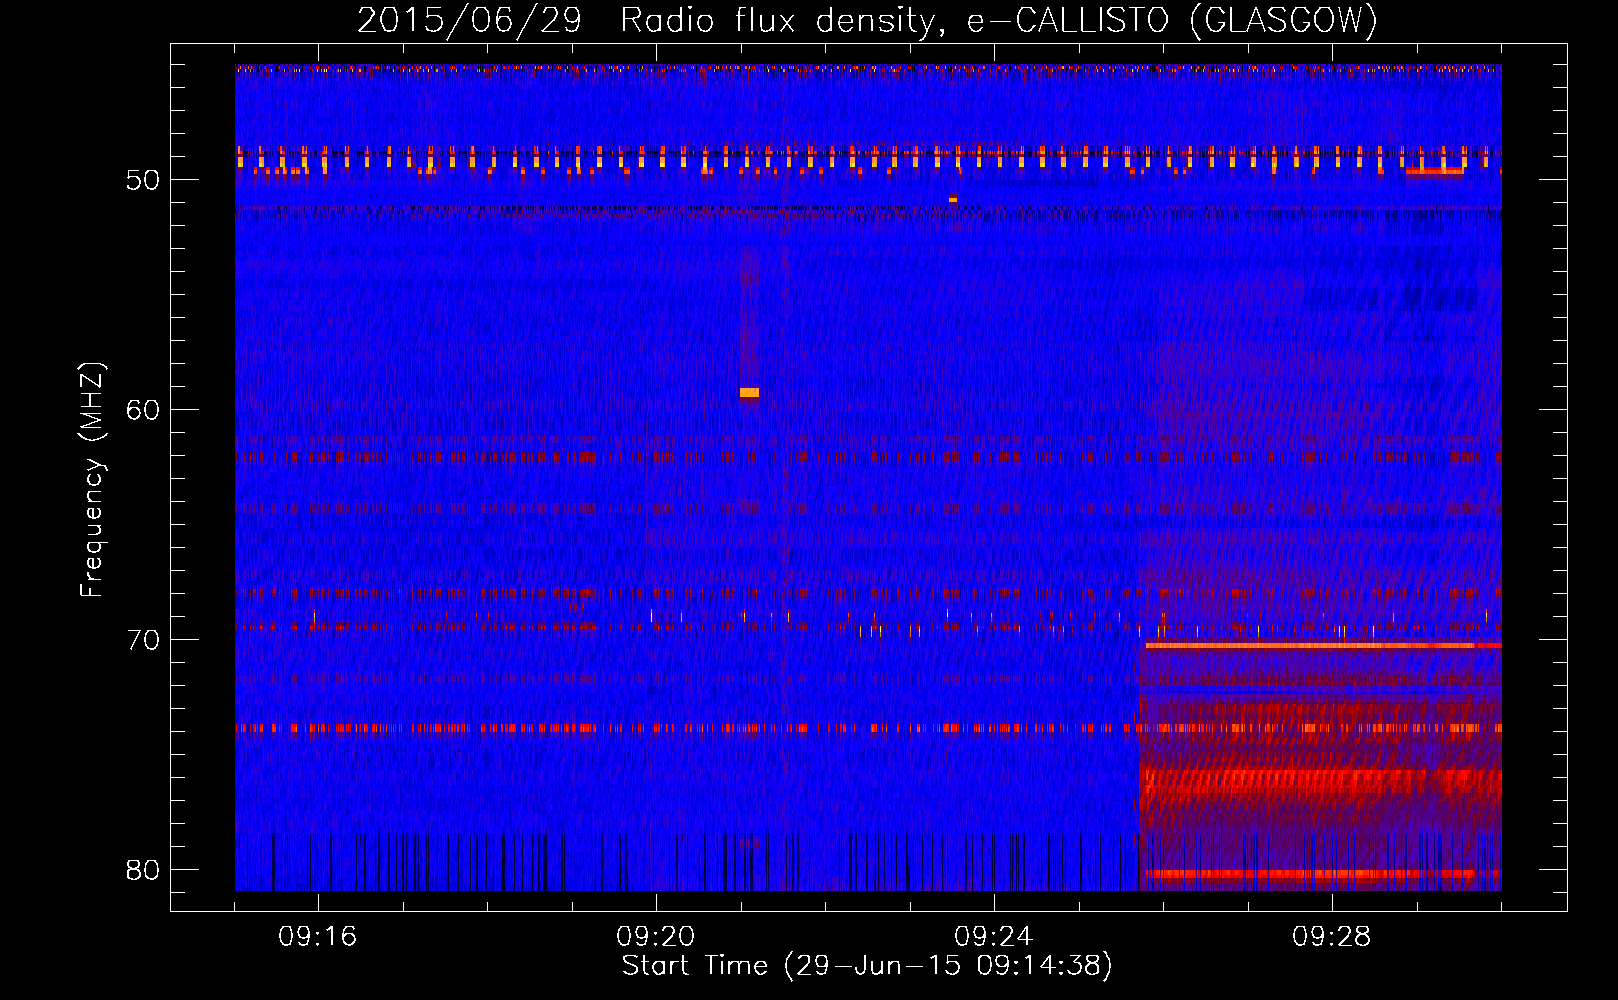Click the orange burst spot near 59 MHz

(749, 392)
